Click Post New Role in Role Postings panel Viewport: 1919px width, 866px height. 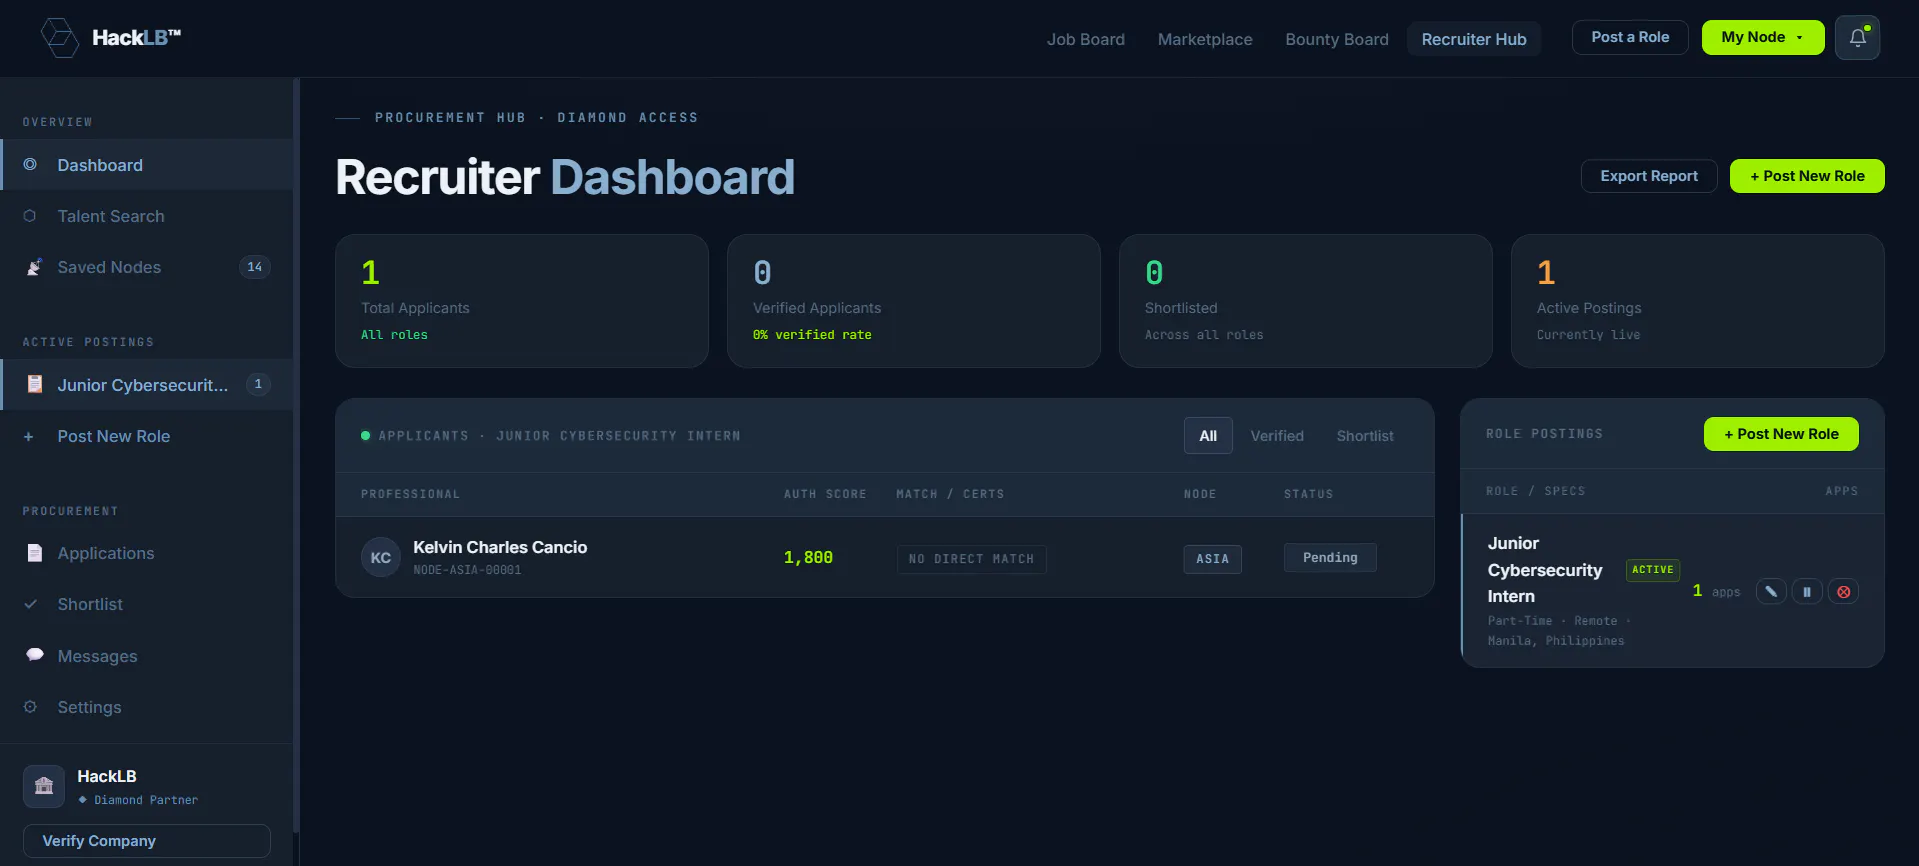pyautogui.click(x=1781, y=434)
